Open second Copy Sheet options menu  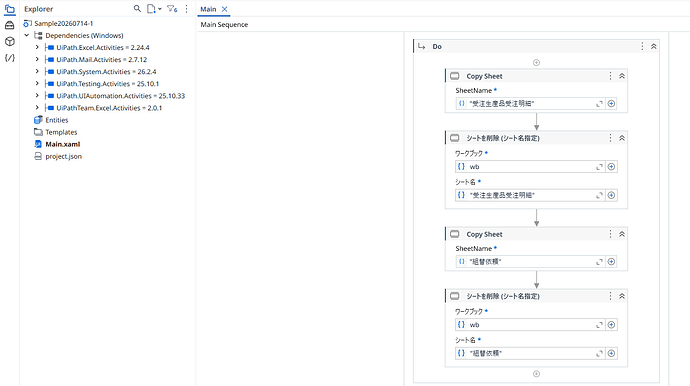tap(610, 234)
